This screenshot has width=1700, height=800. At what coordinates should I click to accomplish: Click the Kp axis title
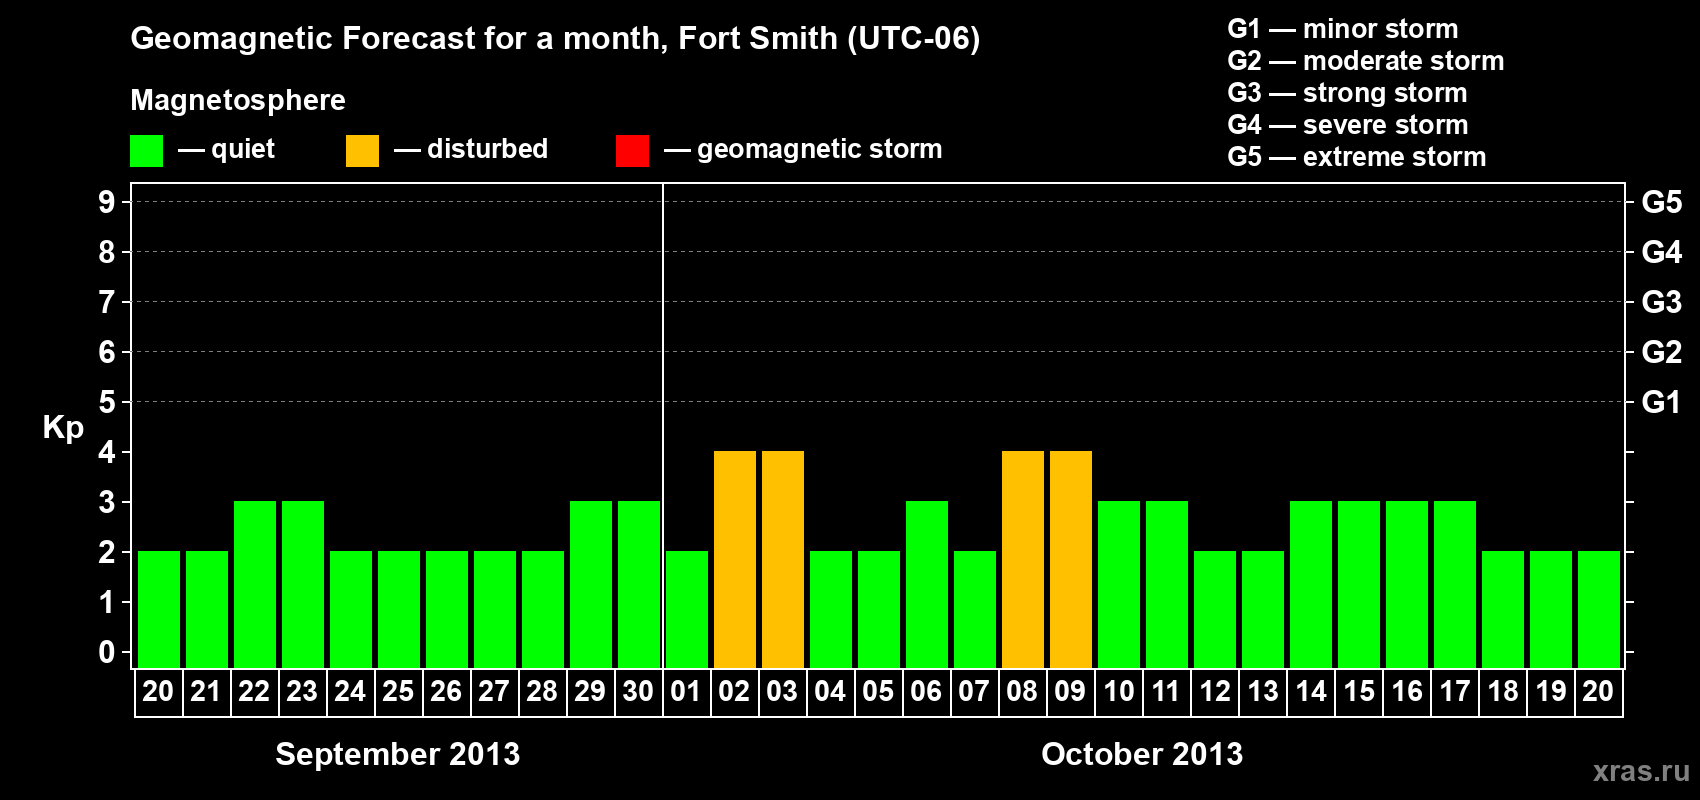tap(63, 428)
